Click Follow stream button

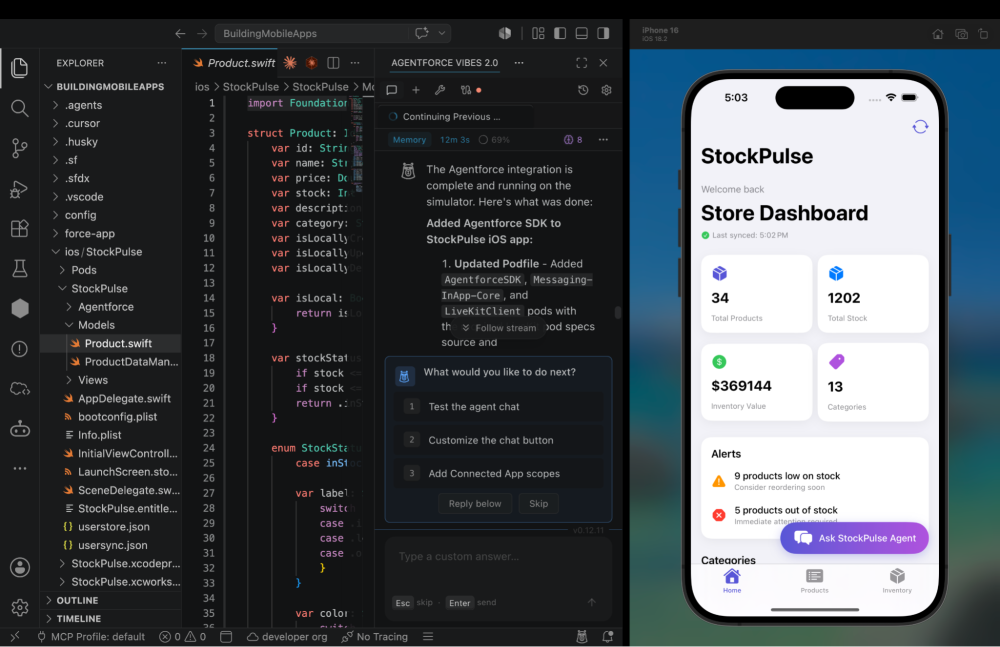click(x=498, y=328)
